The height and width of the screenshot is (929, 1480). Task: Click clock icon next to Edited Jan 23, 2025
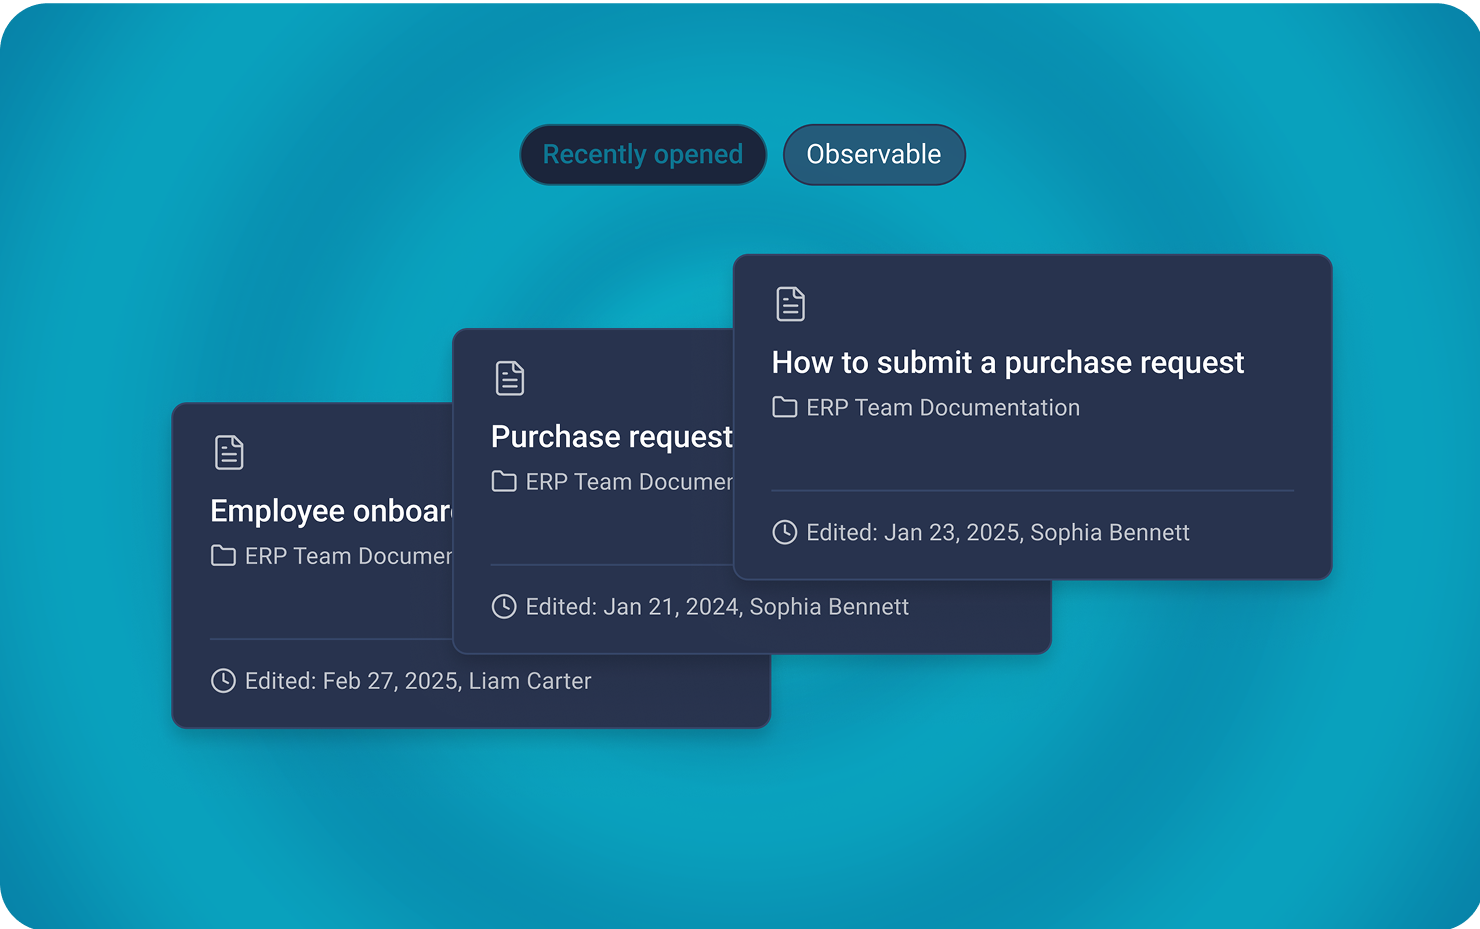[785, 533]
